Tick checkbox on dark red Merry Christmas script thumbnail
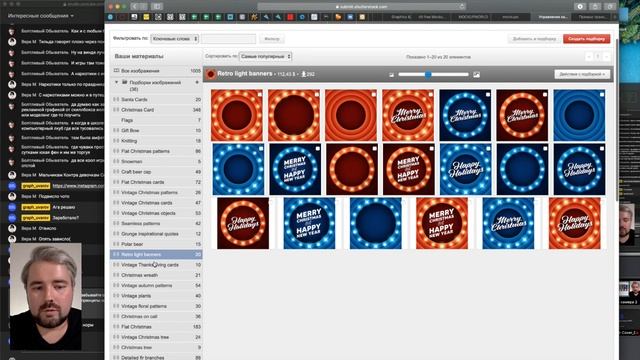640x360 pixels. coord(545,94)
